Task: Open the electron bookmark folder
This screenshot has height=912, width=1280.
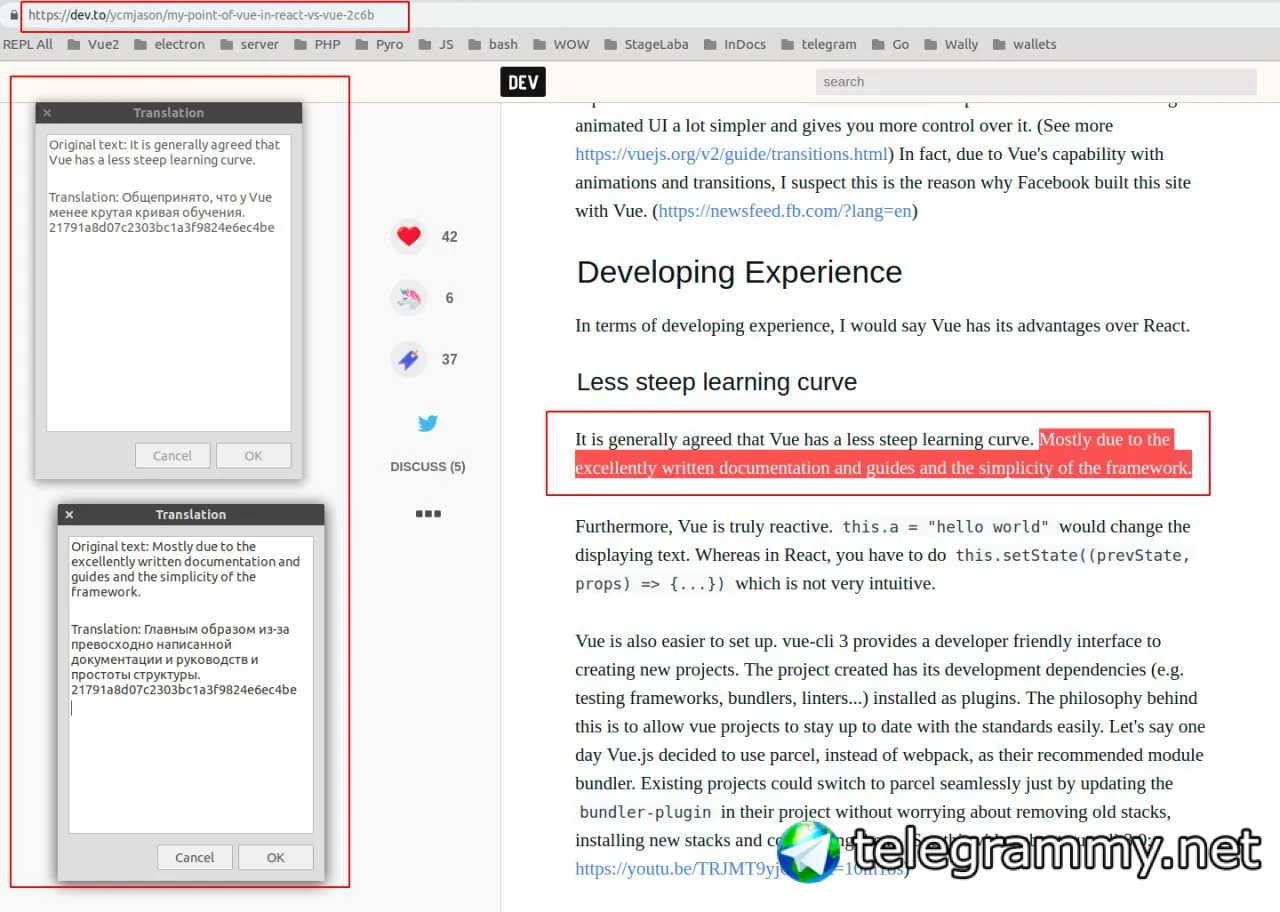Action: pos(169,44)
